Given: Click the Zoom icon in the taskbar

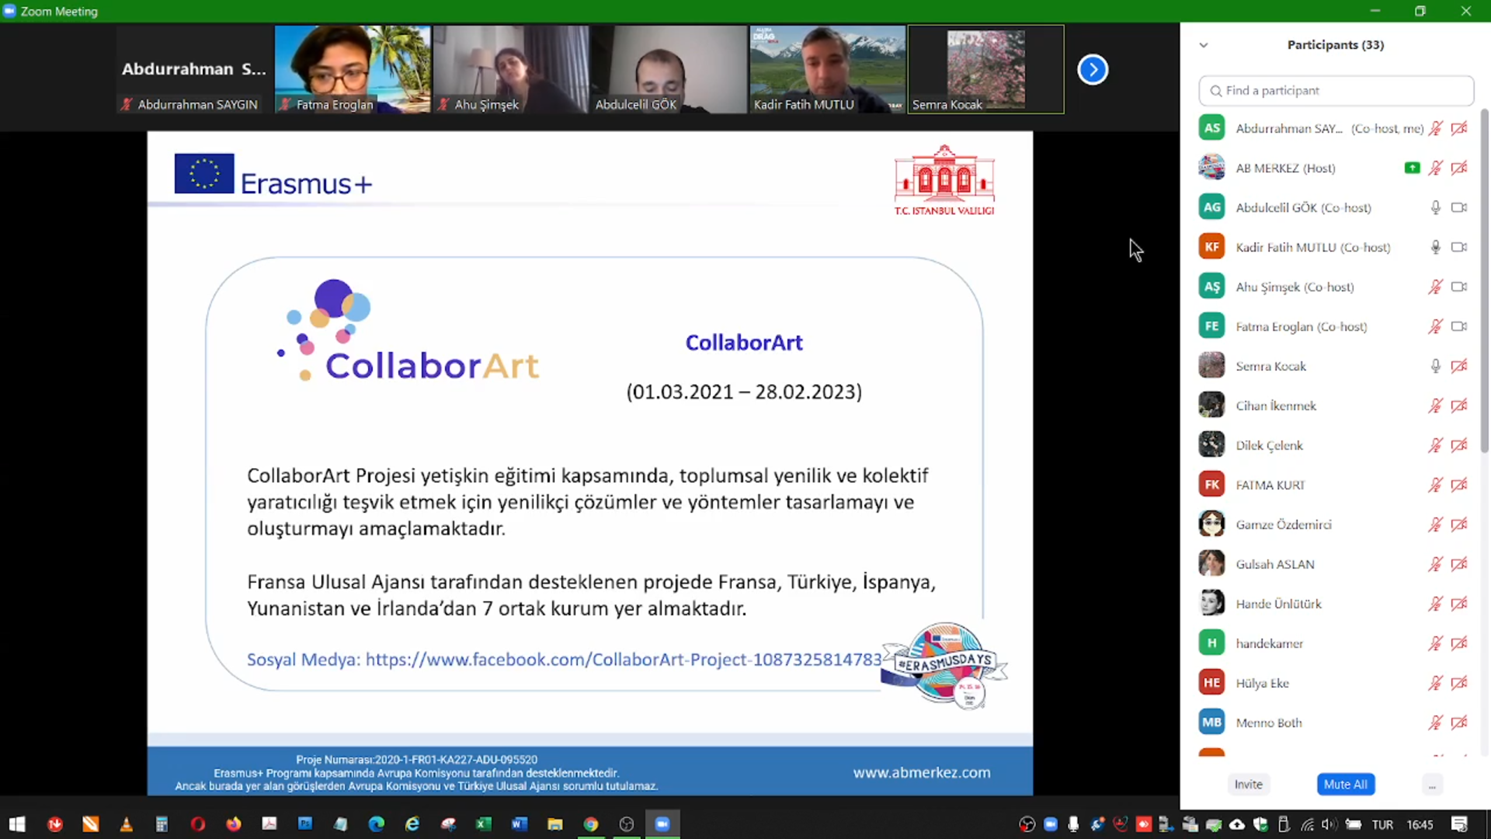Looking at the screenshot, I should 662,824.
